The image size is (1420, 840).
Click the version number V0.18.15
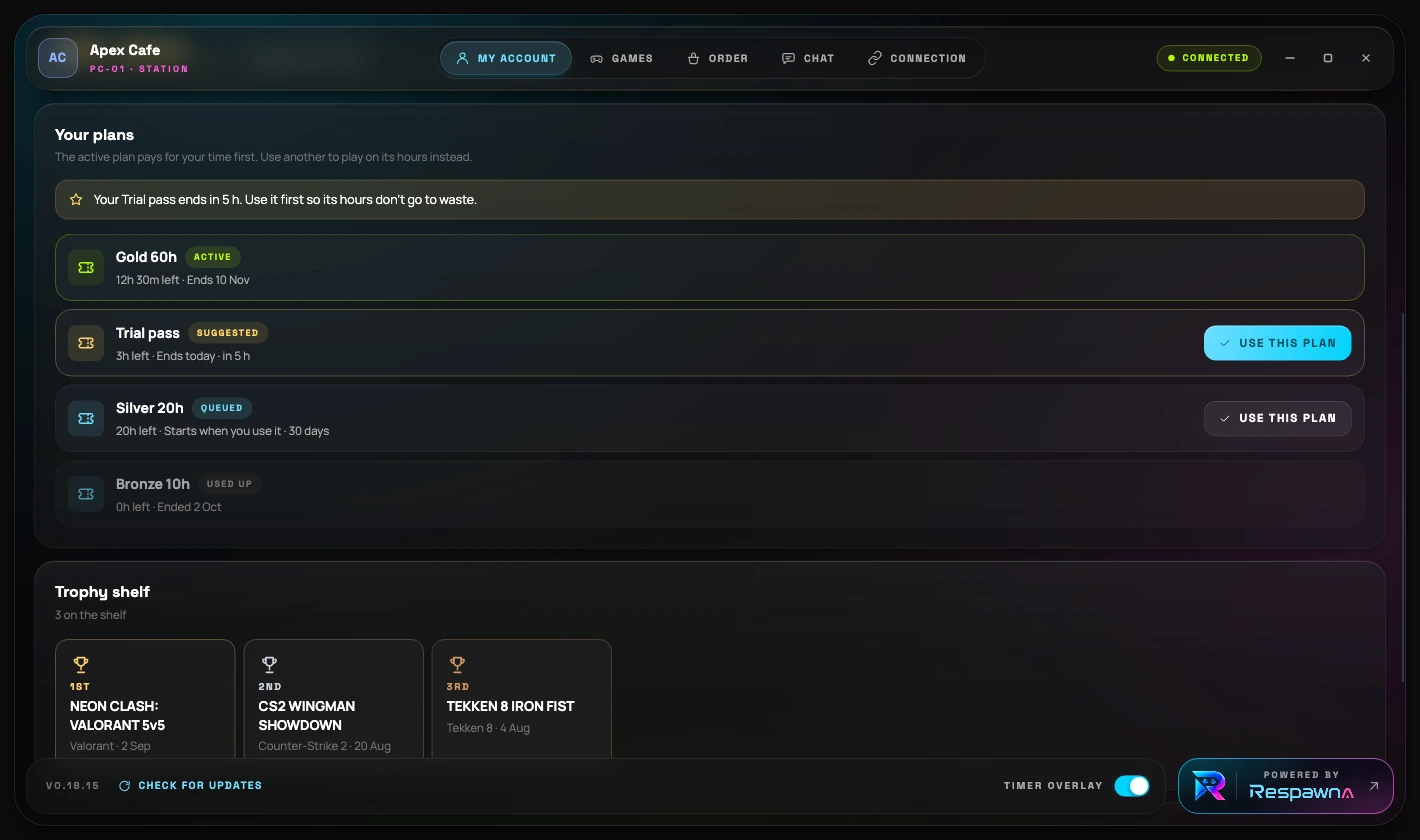pos(73,786)
